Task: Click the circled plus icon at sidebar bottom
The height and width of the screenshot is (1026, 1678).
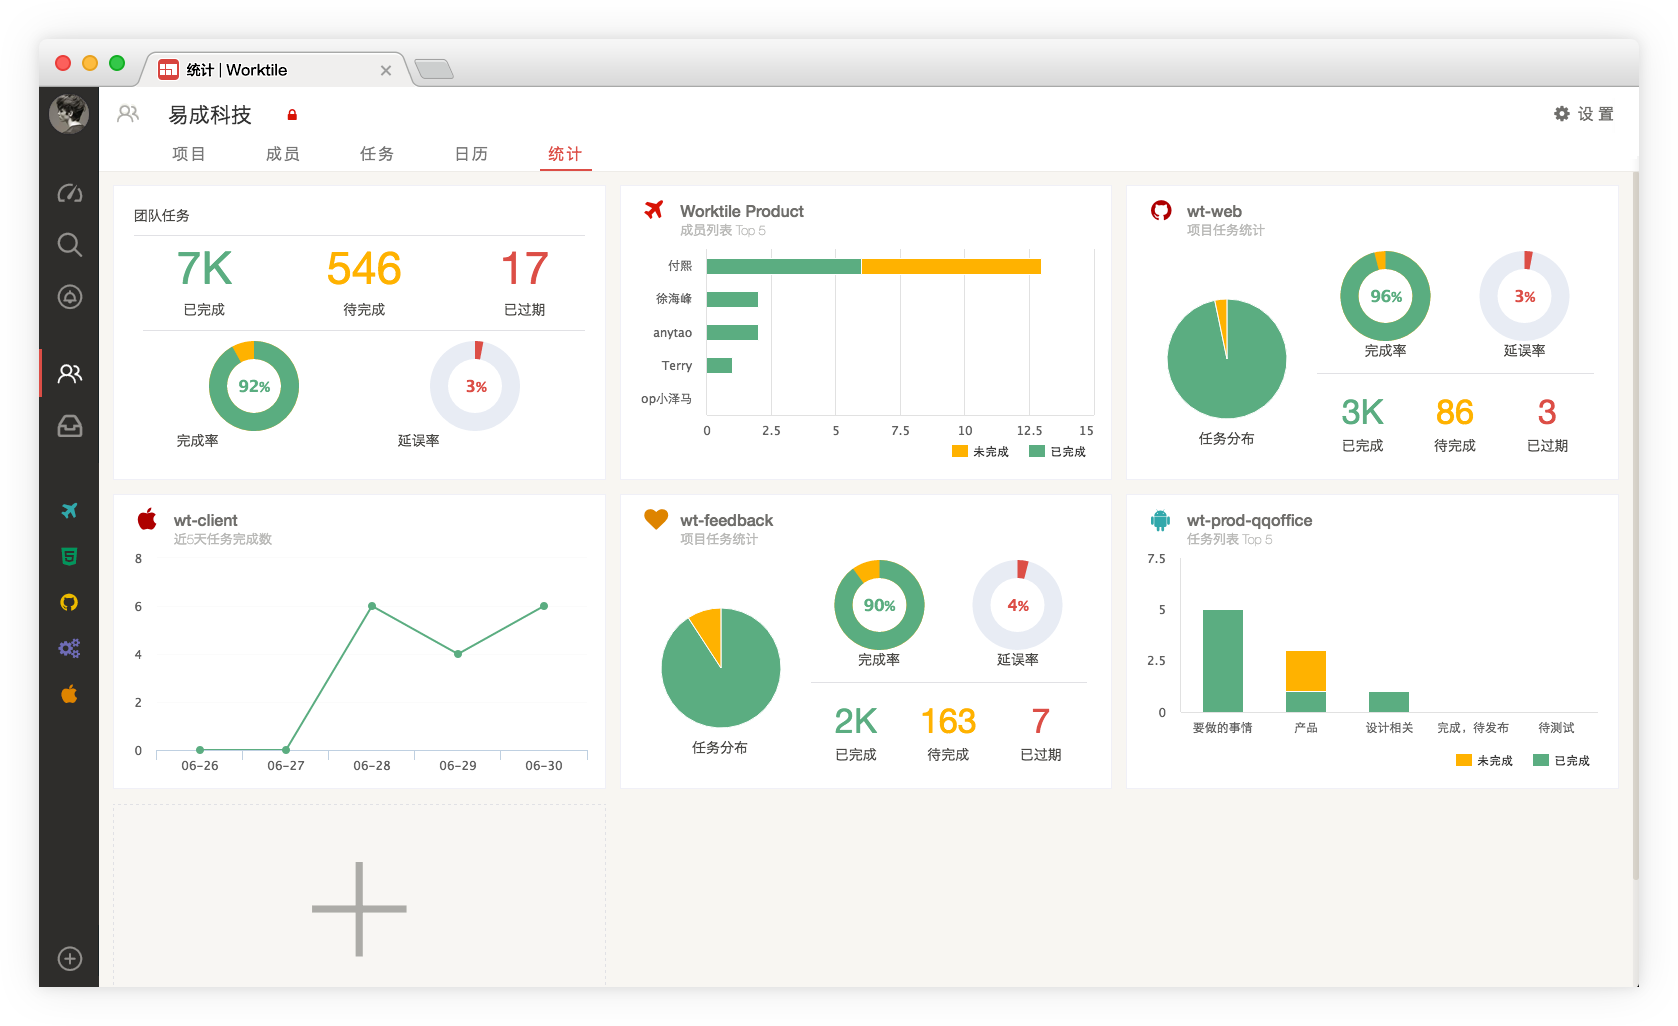Action: (69, 959)
